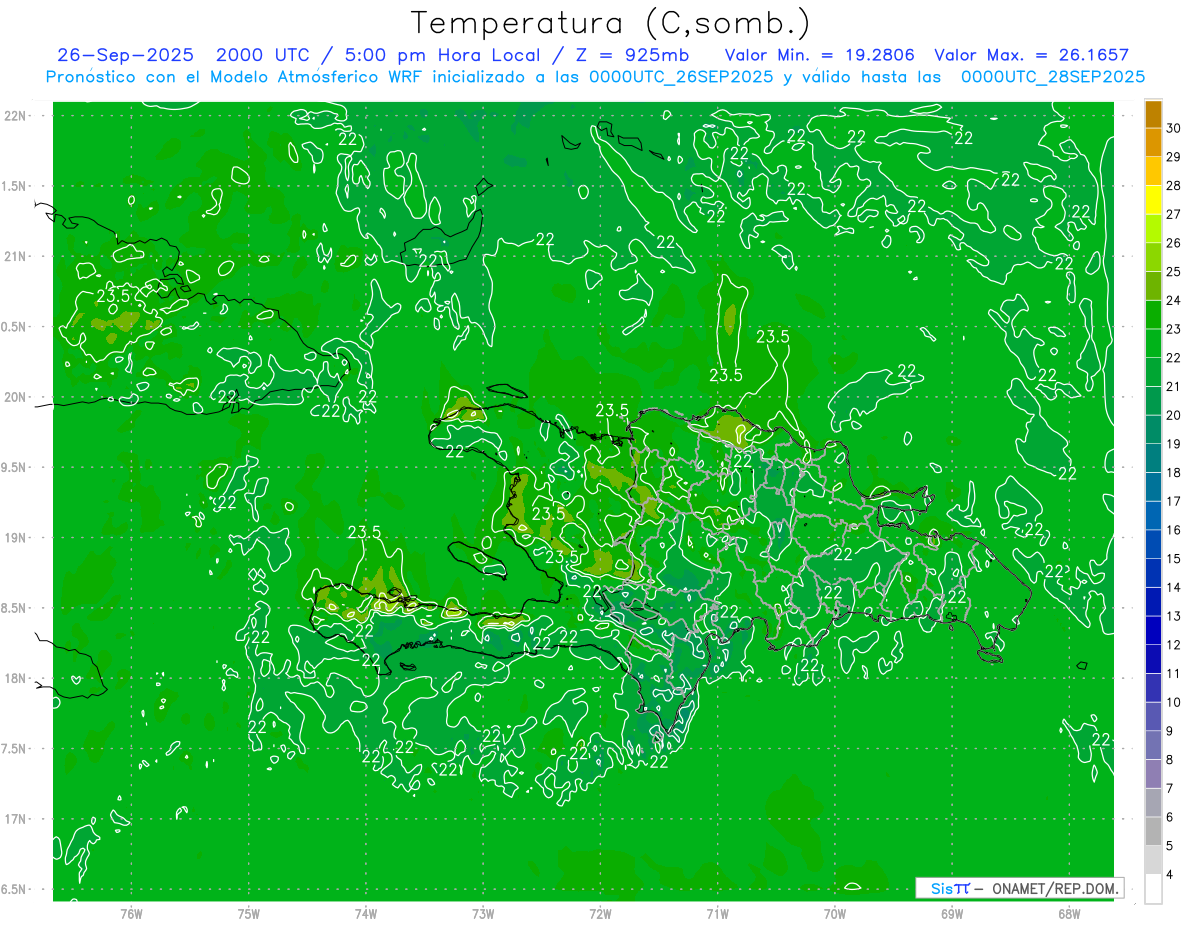The image size is (1200, 927).
Task: Click the color scale value "24"
Action: point(1174,300)
